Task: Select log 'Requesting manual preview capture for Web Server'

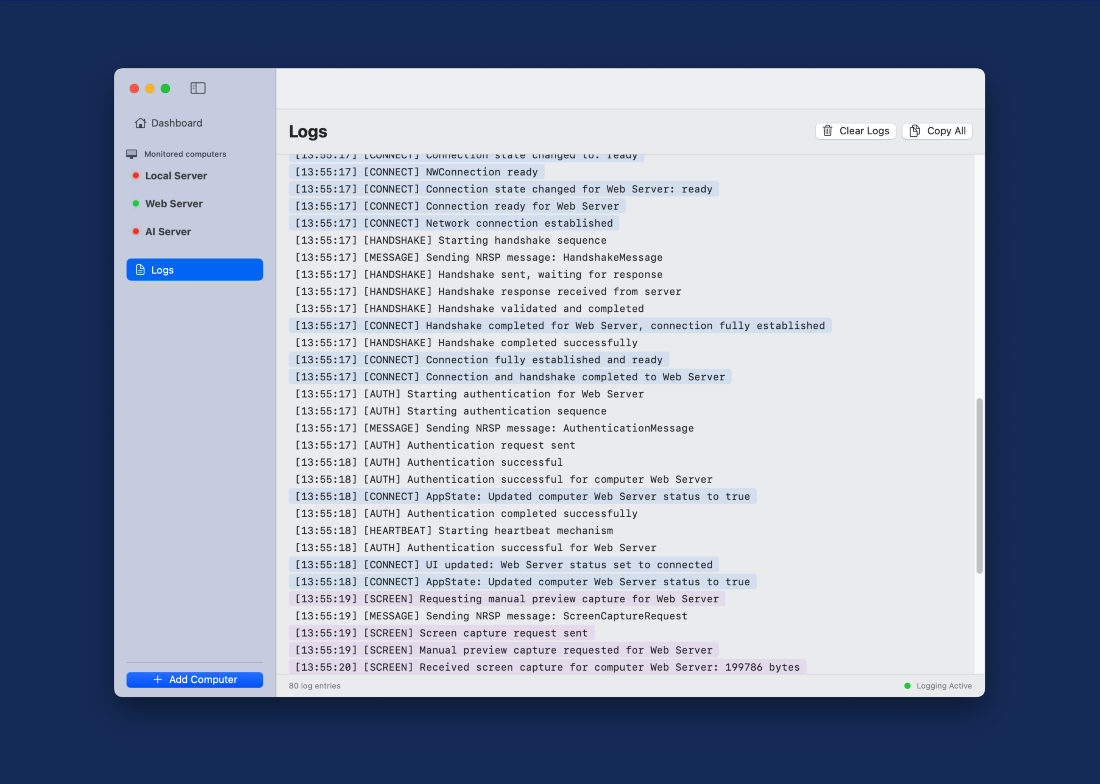Action: (507, 599)
